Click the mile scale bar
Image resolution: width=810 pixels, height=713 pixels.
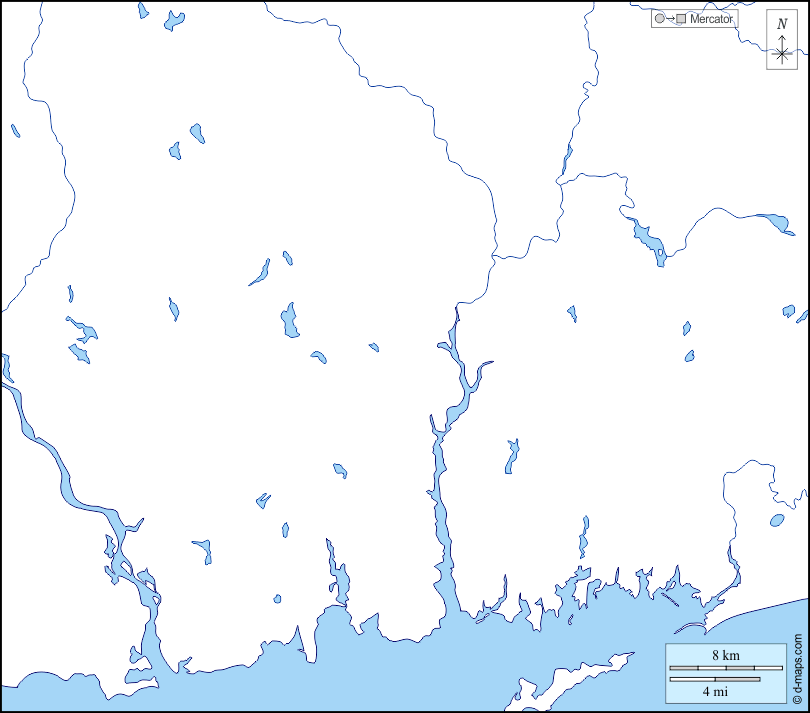click(x=714, y=679)
